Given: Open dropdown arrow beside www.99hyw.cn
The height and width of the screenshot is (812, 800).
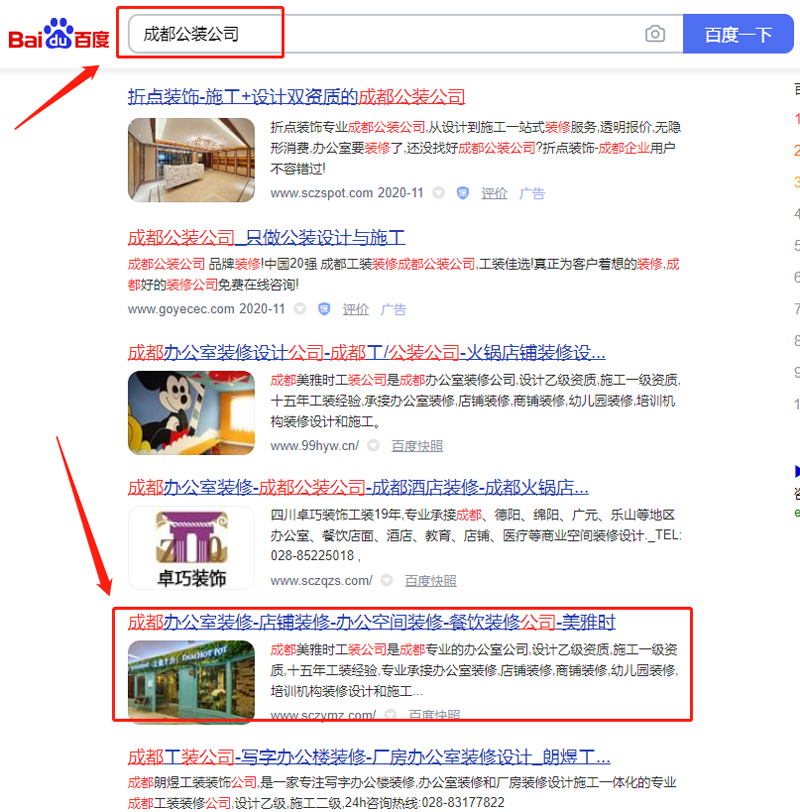Looking at the screenshot, I should pyautogui.click(x=373, y=446).
